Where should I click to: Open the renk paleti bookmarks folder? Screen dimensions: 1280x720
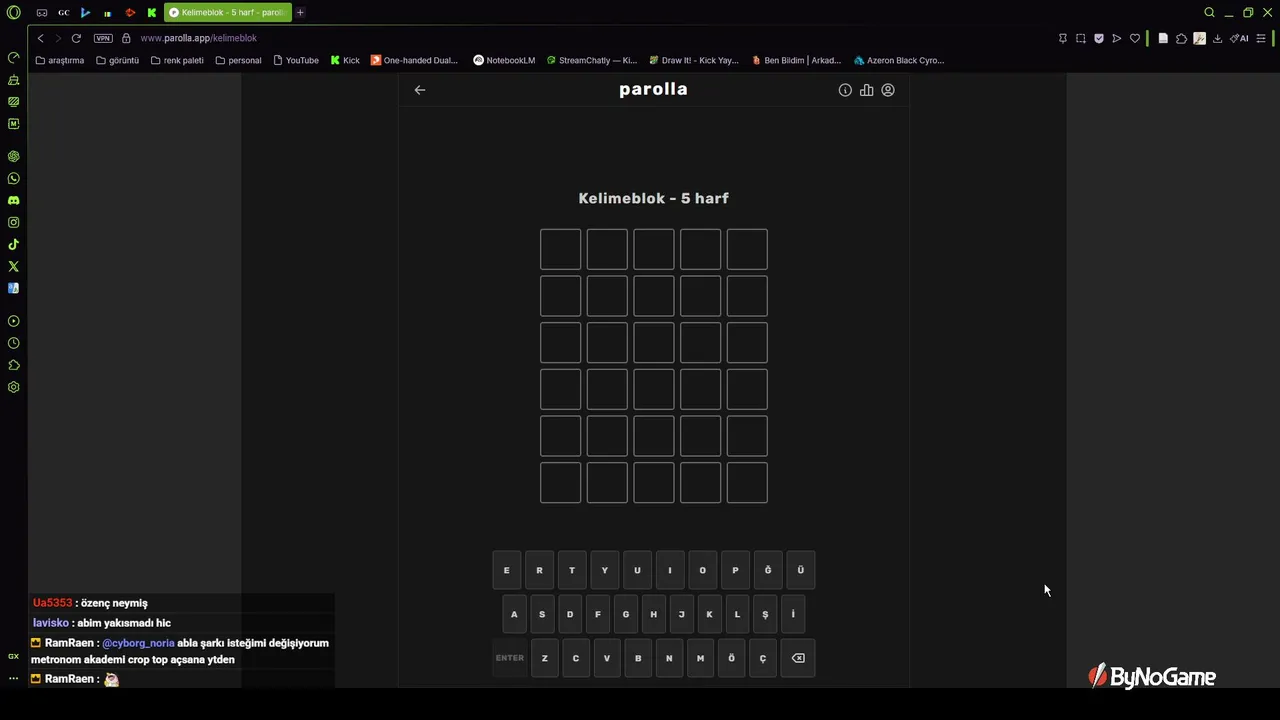(177, 60)
